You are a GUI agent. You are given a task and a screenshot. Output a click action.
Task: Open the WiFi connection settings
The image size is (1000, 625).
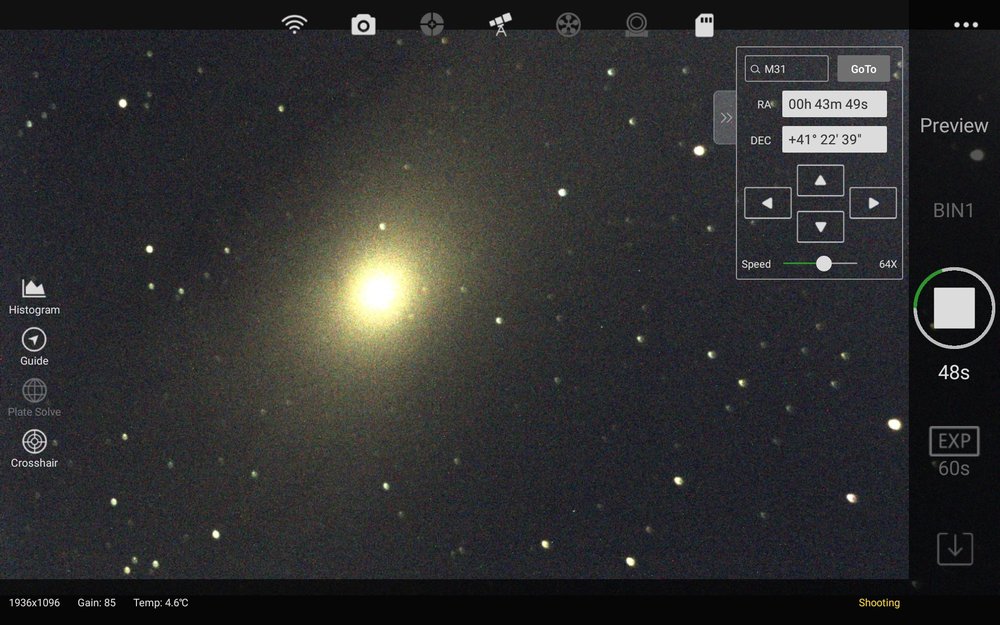pyautogui.click(x=295, y=24)
